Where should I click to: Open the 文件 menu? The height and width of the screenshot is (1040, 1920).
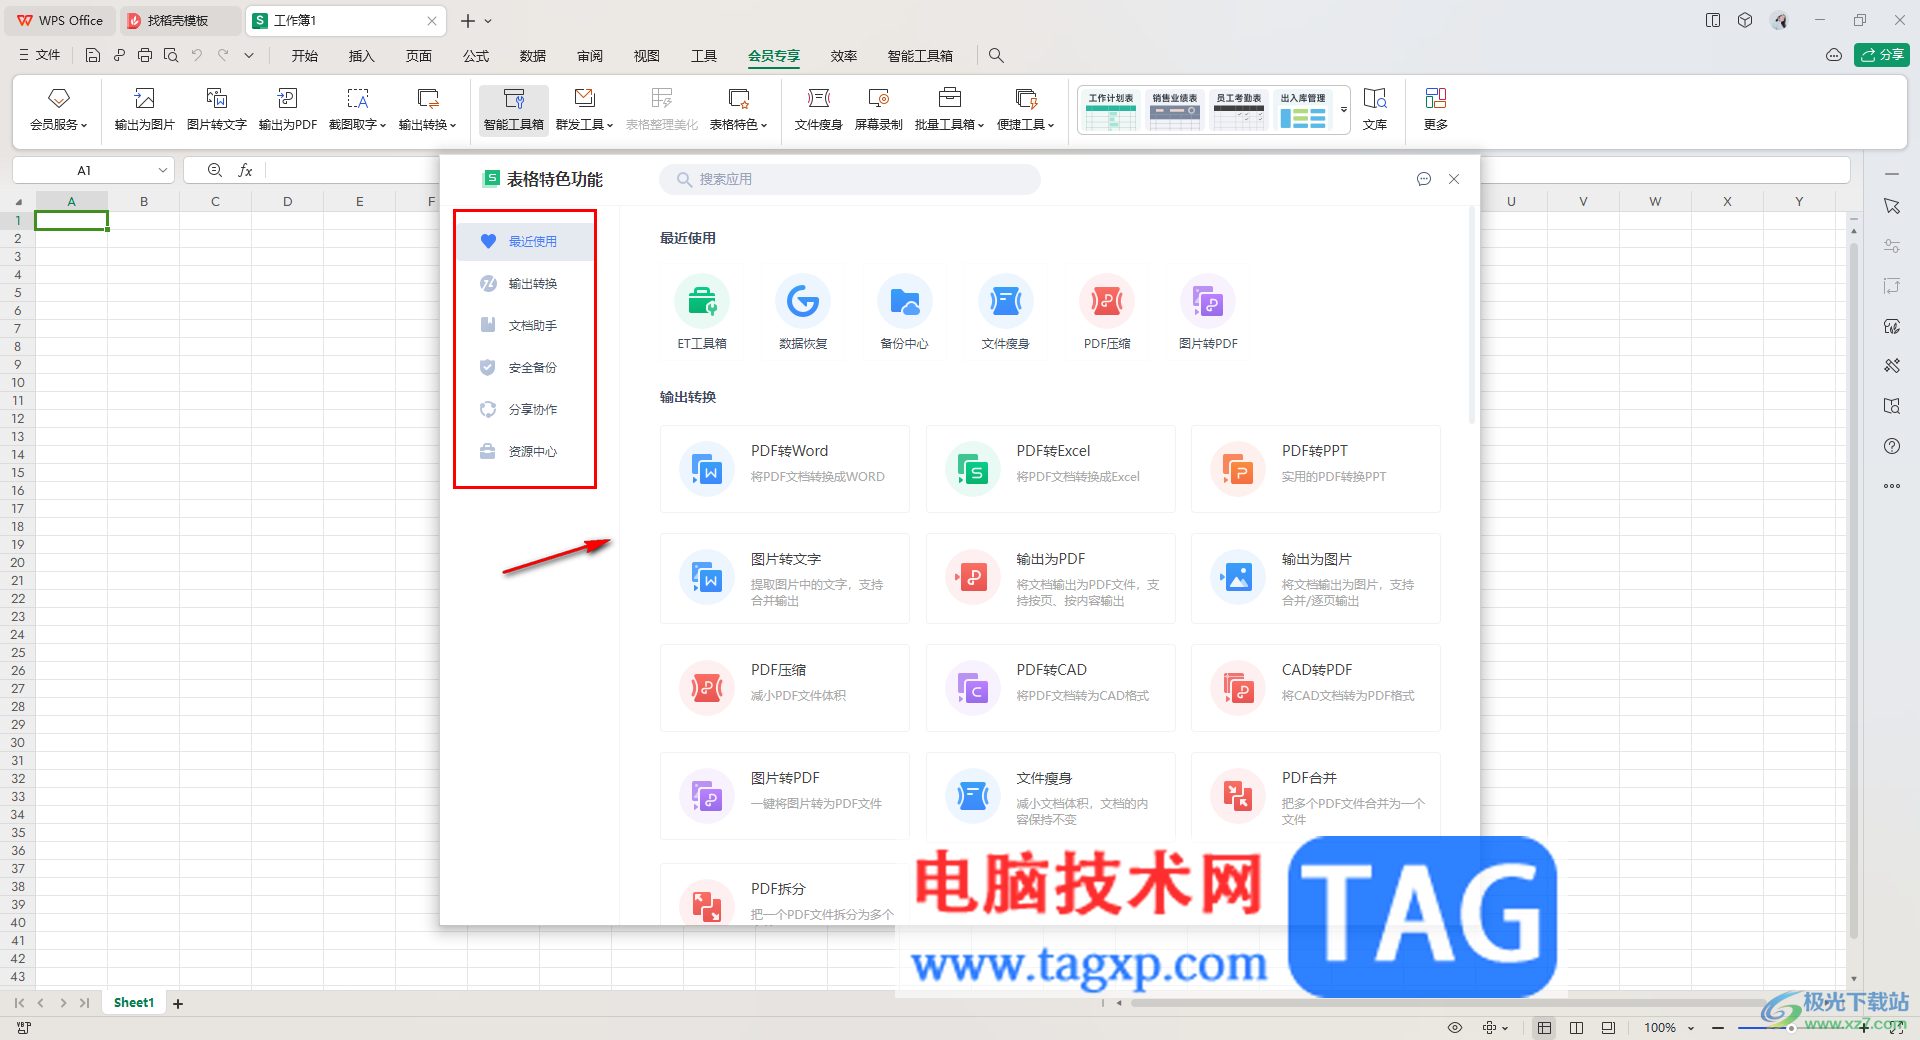click(x=40, y=56)
